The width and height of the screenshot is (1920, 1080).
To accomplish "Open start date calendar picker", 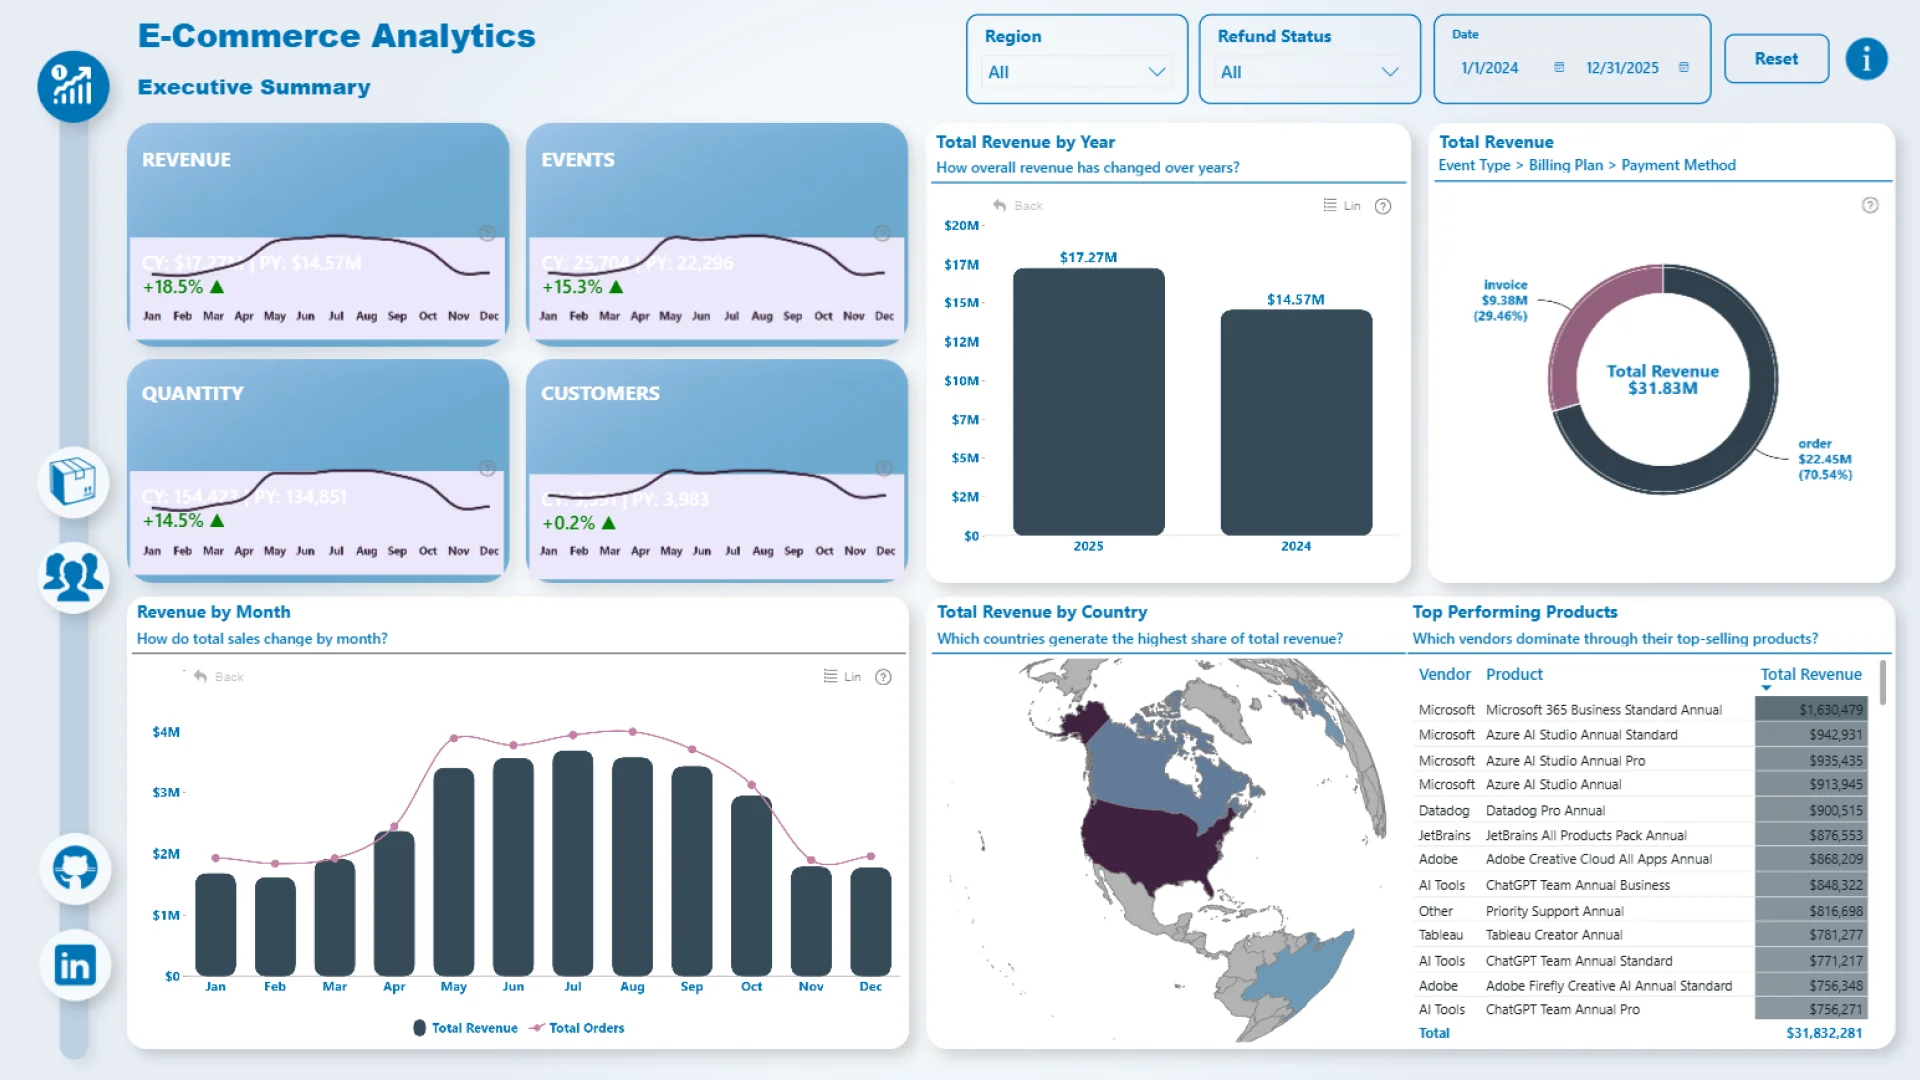I will (x=1558, y=68).
